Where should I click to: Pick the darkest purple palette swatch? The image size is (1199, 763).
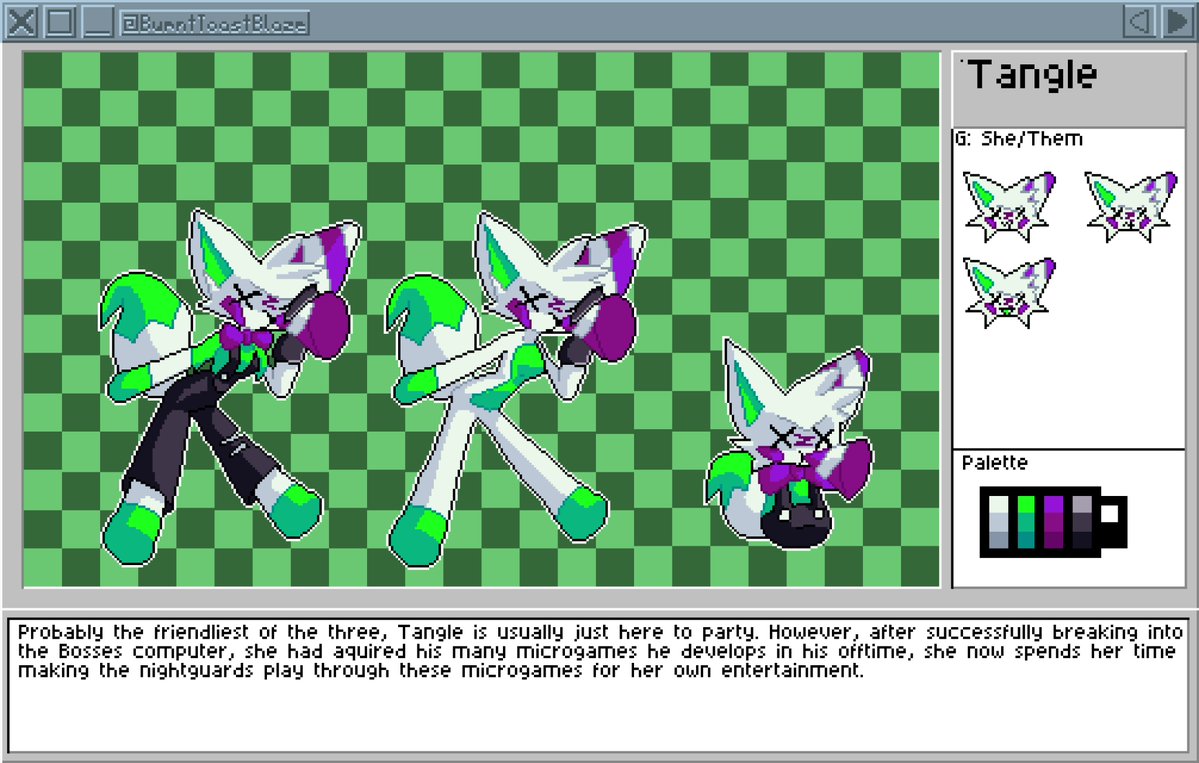coord(1054,540)
